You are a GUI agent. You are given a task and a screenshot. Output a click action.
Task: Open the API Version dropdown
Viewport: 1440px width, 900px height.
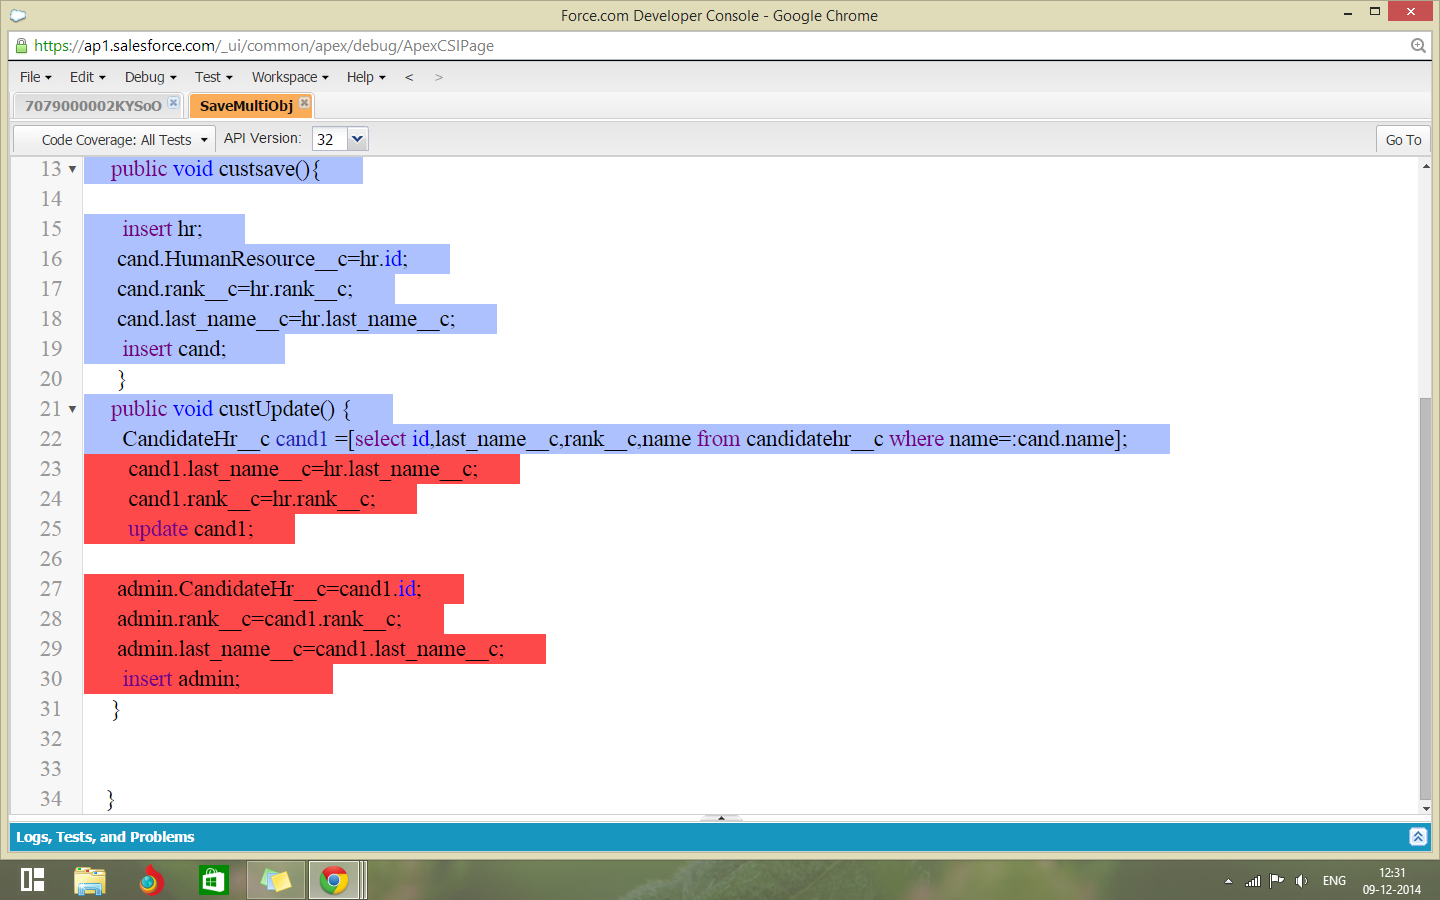(x=357, y=139)
